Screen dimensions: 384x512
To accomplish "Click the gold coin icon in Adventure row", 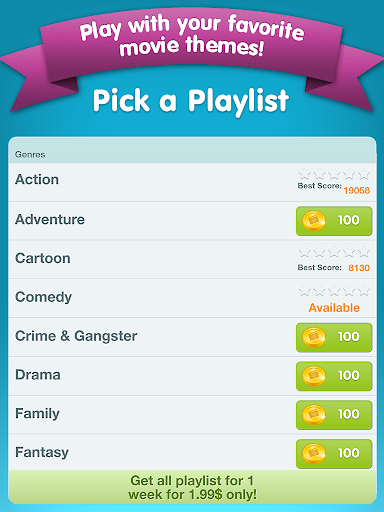I will 314,221.
